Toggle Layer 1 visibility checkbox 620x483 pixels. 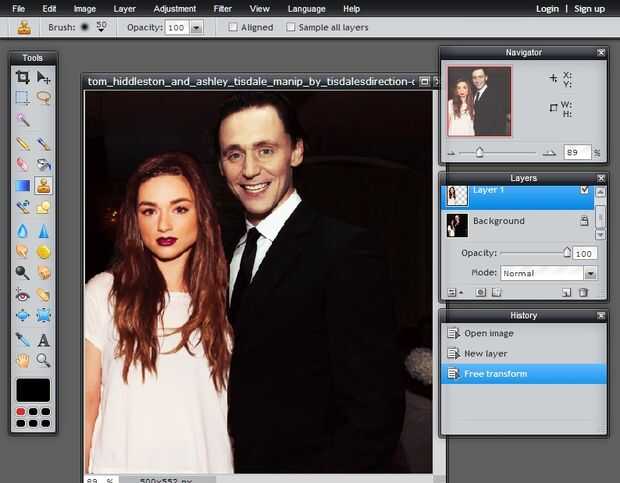pos(585,190)
